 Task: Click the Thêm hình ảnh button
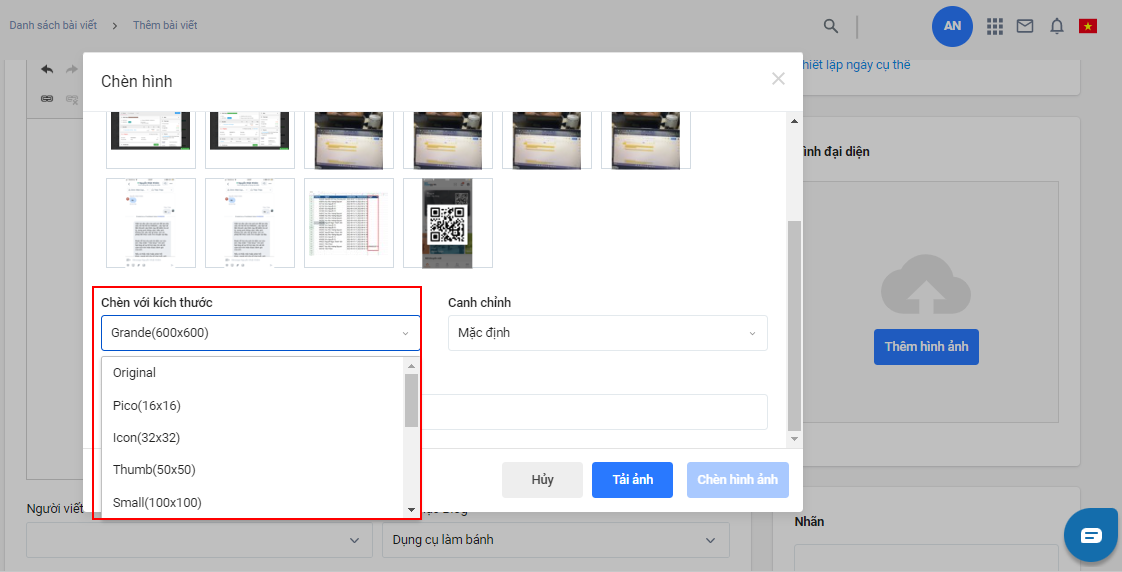(926, 347)
